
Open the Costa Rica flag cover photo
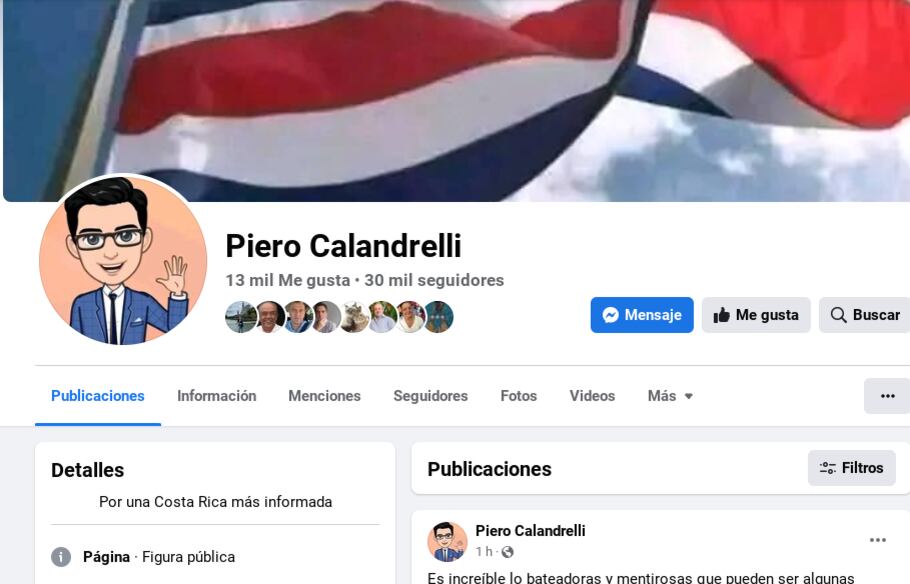click(456, 100)
